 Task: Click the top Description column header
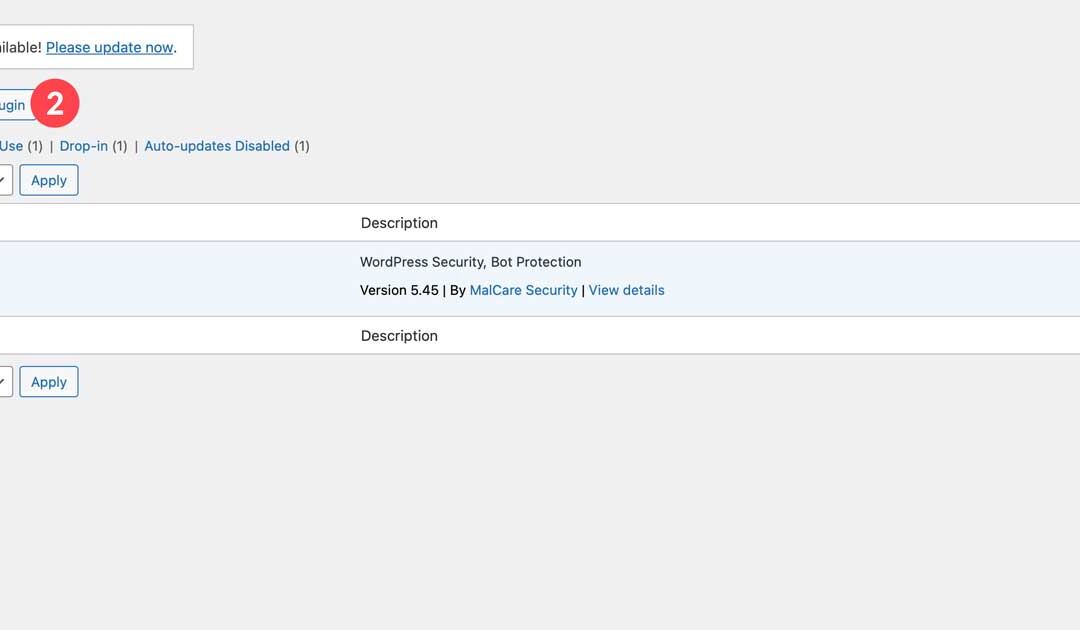click(399, 223)
